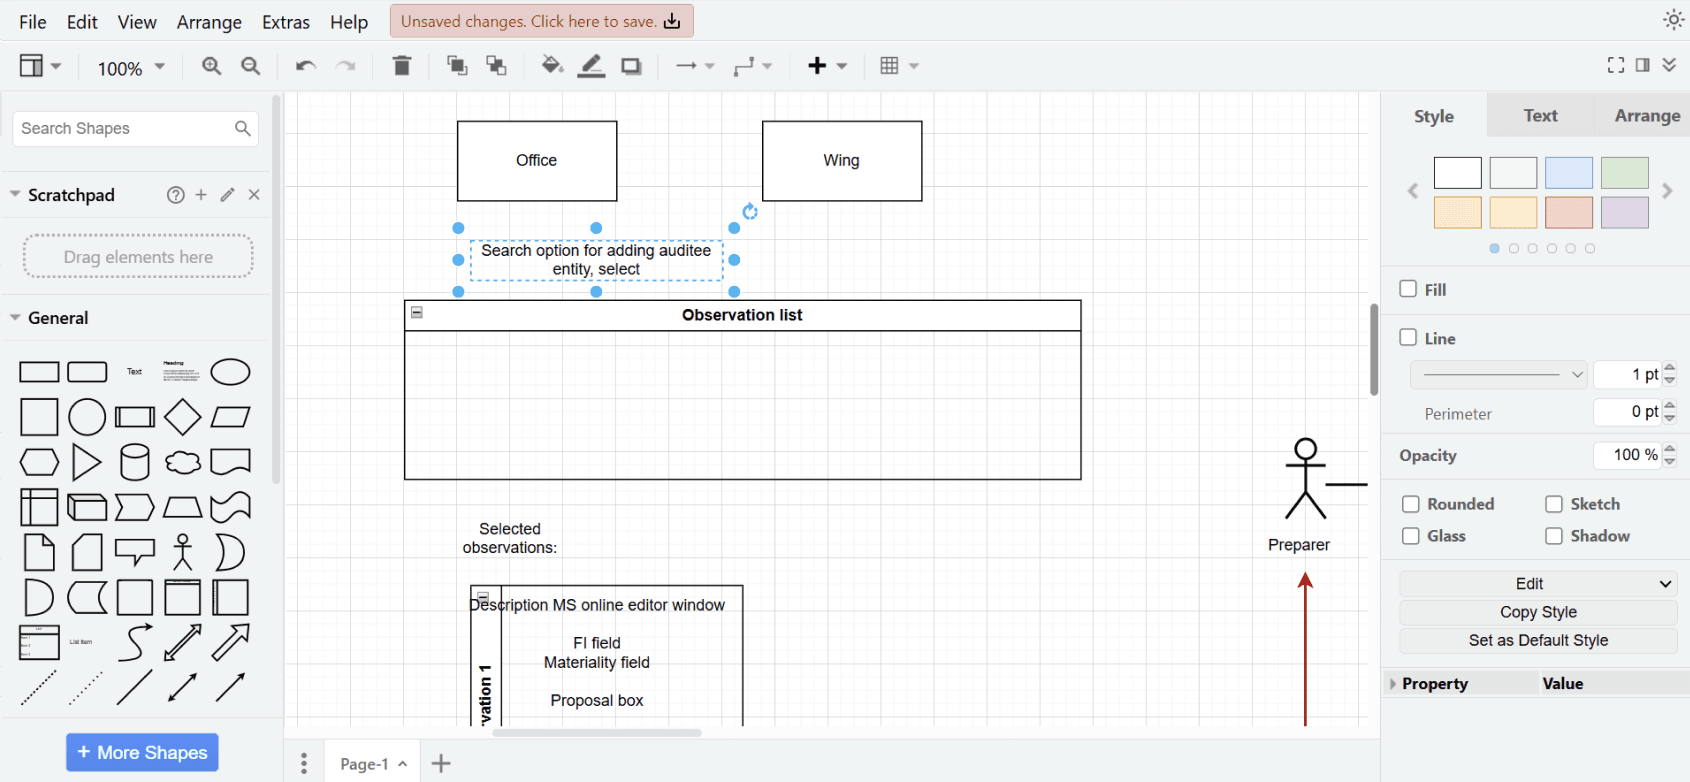1690x782 pixels.
Task: Send selection to back icon
Action: click(496, 66)
